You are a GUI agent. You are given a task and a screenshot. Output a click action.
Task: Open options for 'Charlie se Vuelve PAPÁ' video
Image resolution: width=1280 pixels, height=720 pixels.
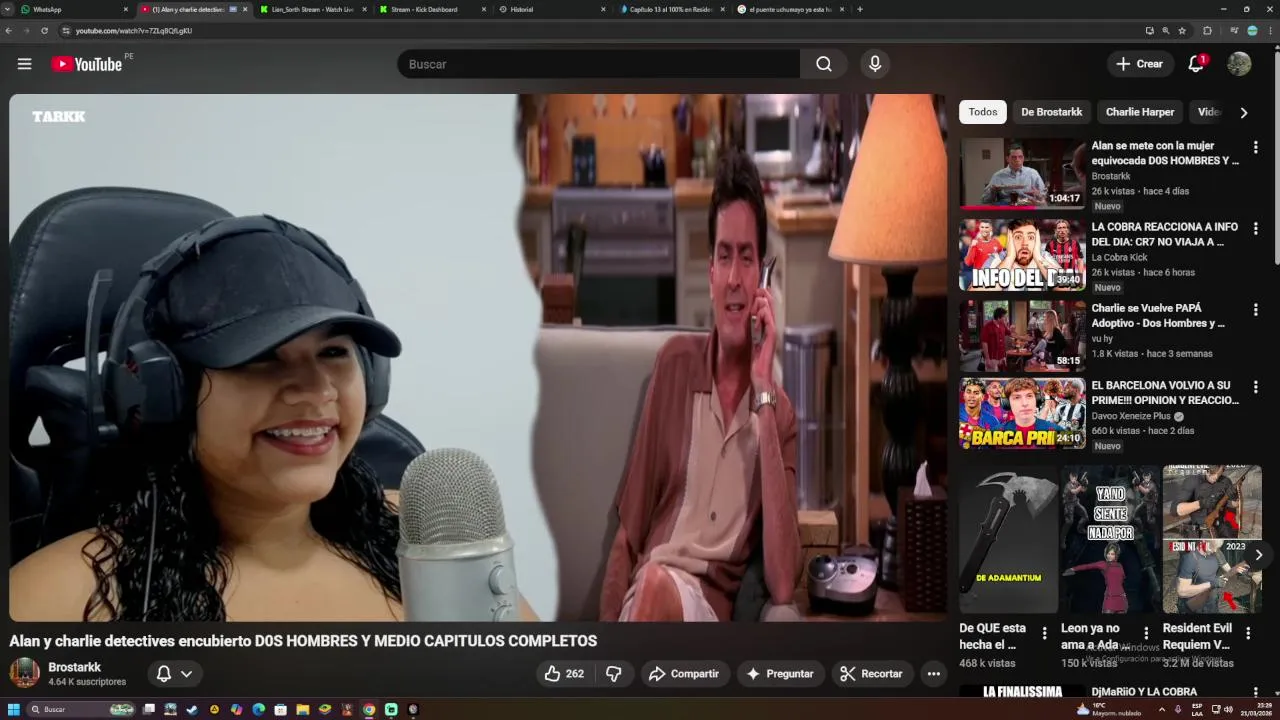(x=1255, y=310)
